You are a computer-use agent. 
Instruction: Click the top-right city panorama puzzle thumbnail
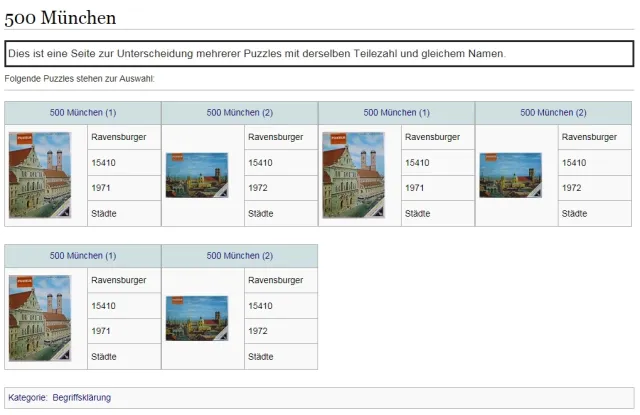511,175
